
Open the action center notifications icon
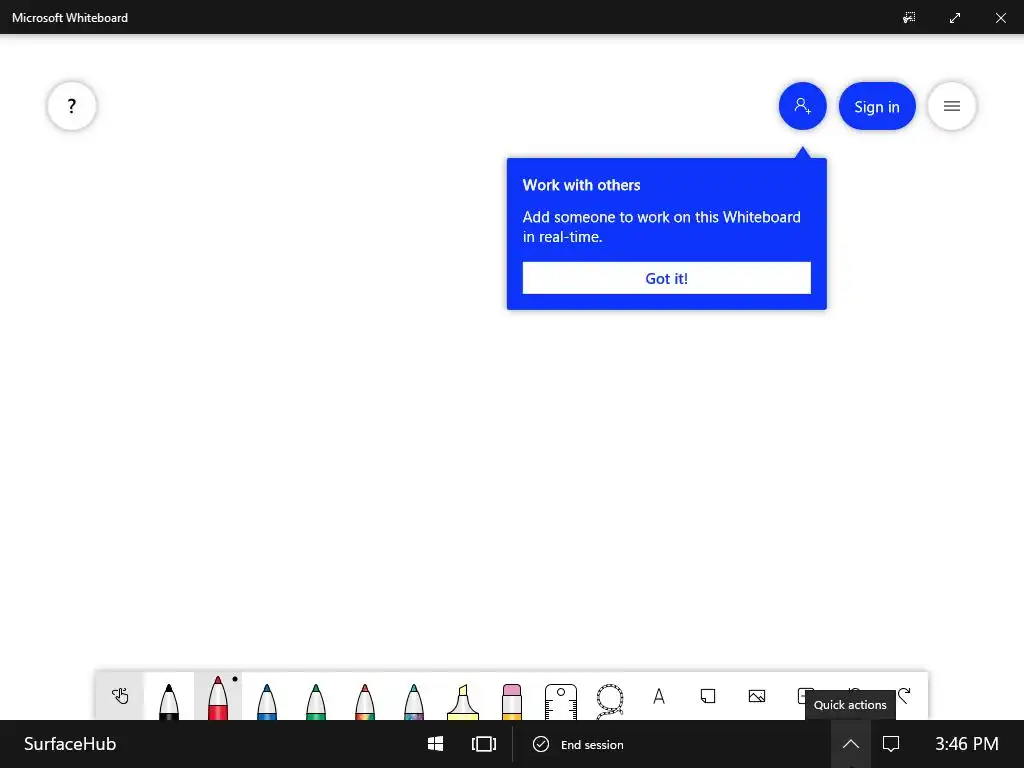pyautogui.click(x=891, y=744)
